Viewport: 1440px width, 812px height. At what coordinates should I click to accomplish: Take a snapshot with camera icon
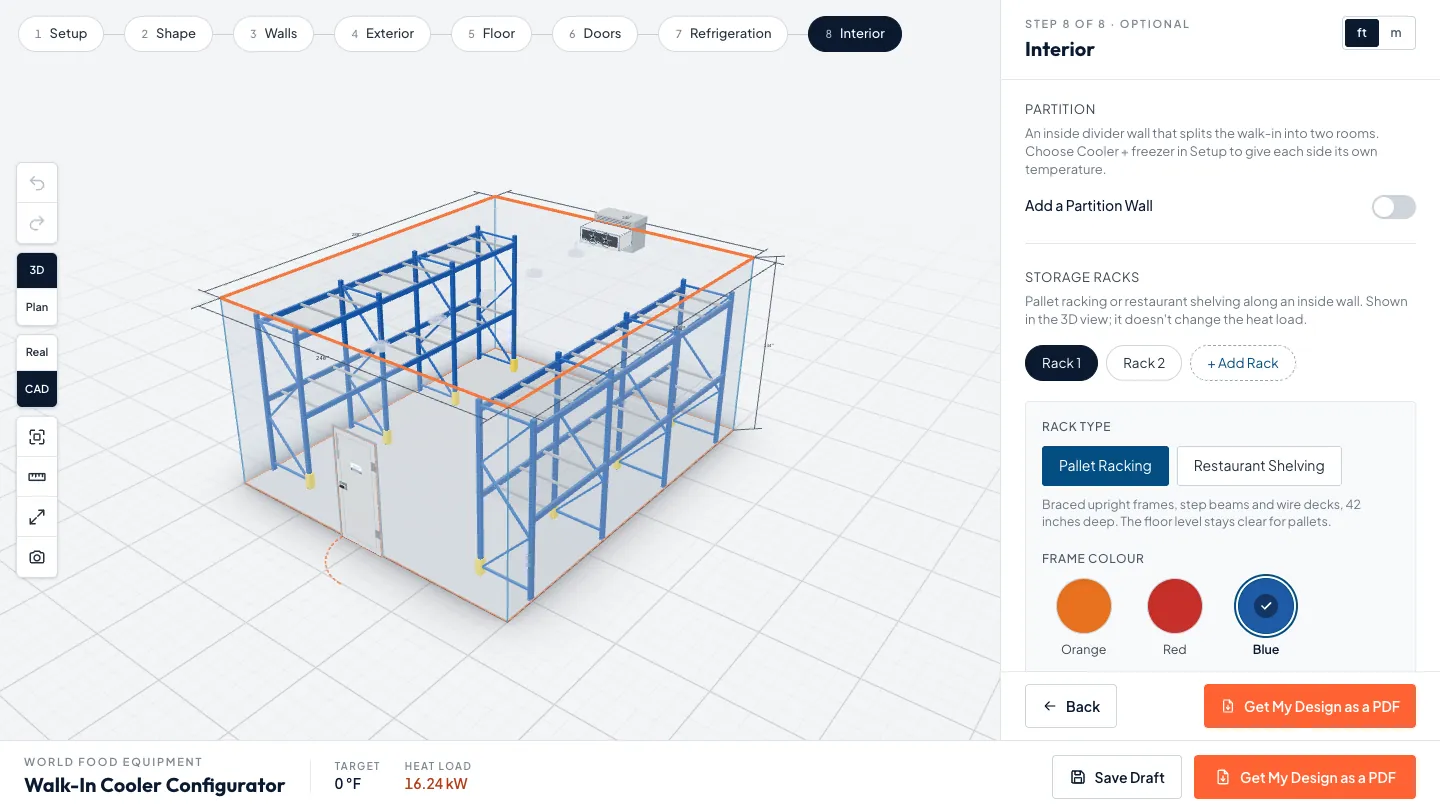(37, 557)
